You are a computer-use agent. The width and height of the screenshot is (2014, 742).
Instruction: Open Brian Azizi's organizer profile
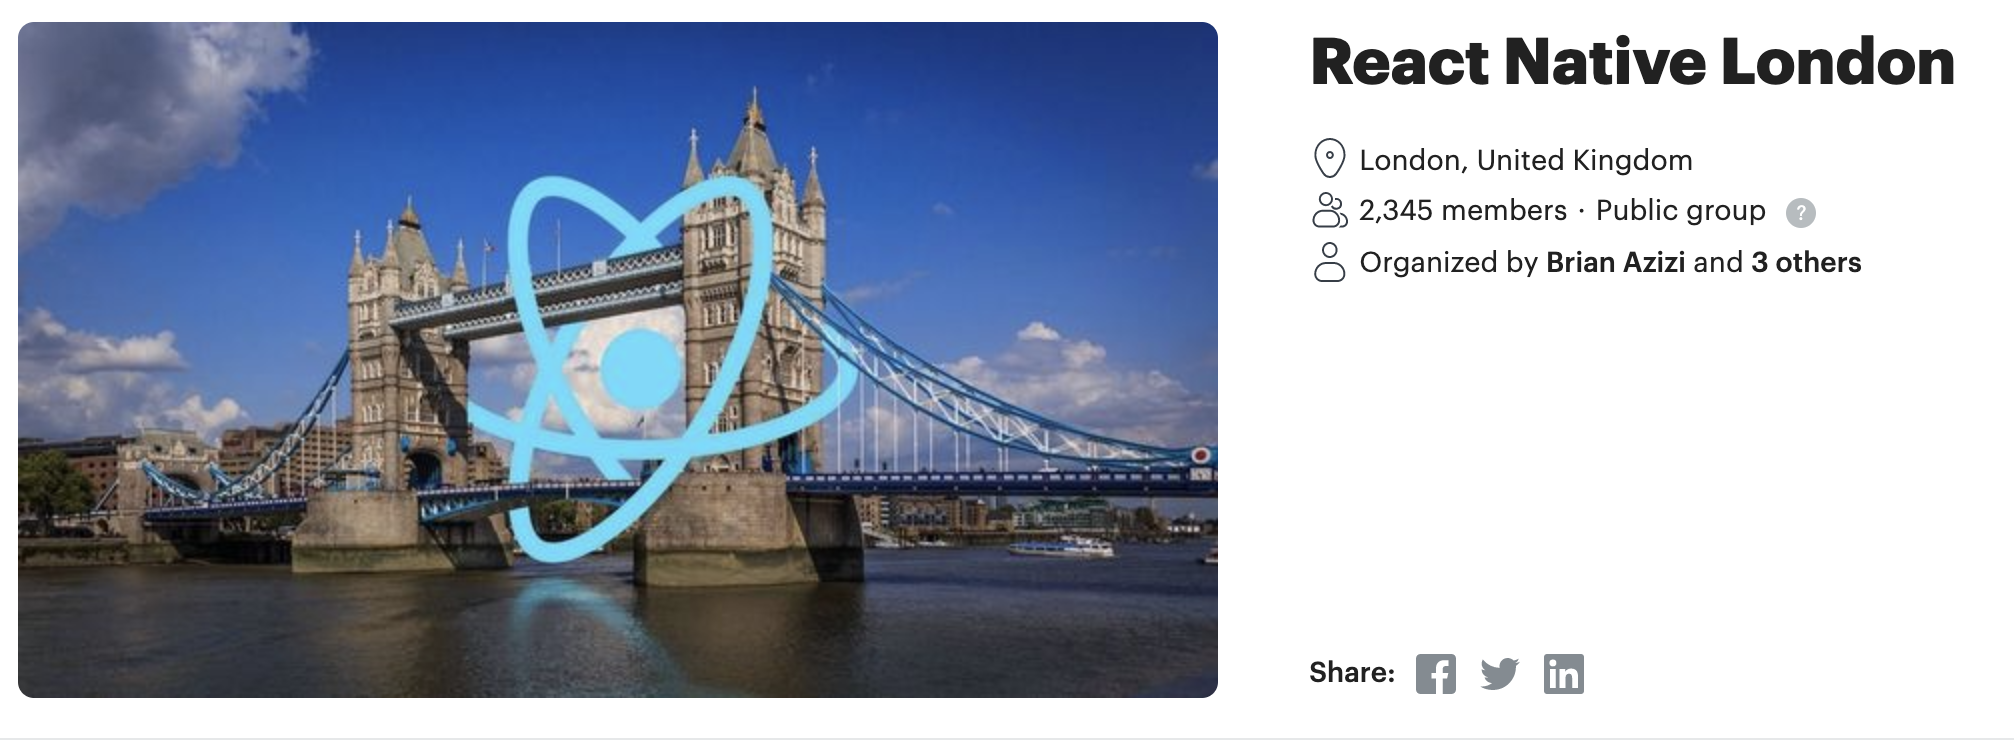(1615, 262)
